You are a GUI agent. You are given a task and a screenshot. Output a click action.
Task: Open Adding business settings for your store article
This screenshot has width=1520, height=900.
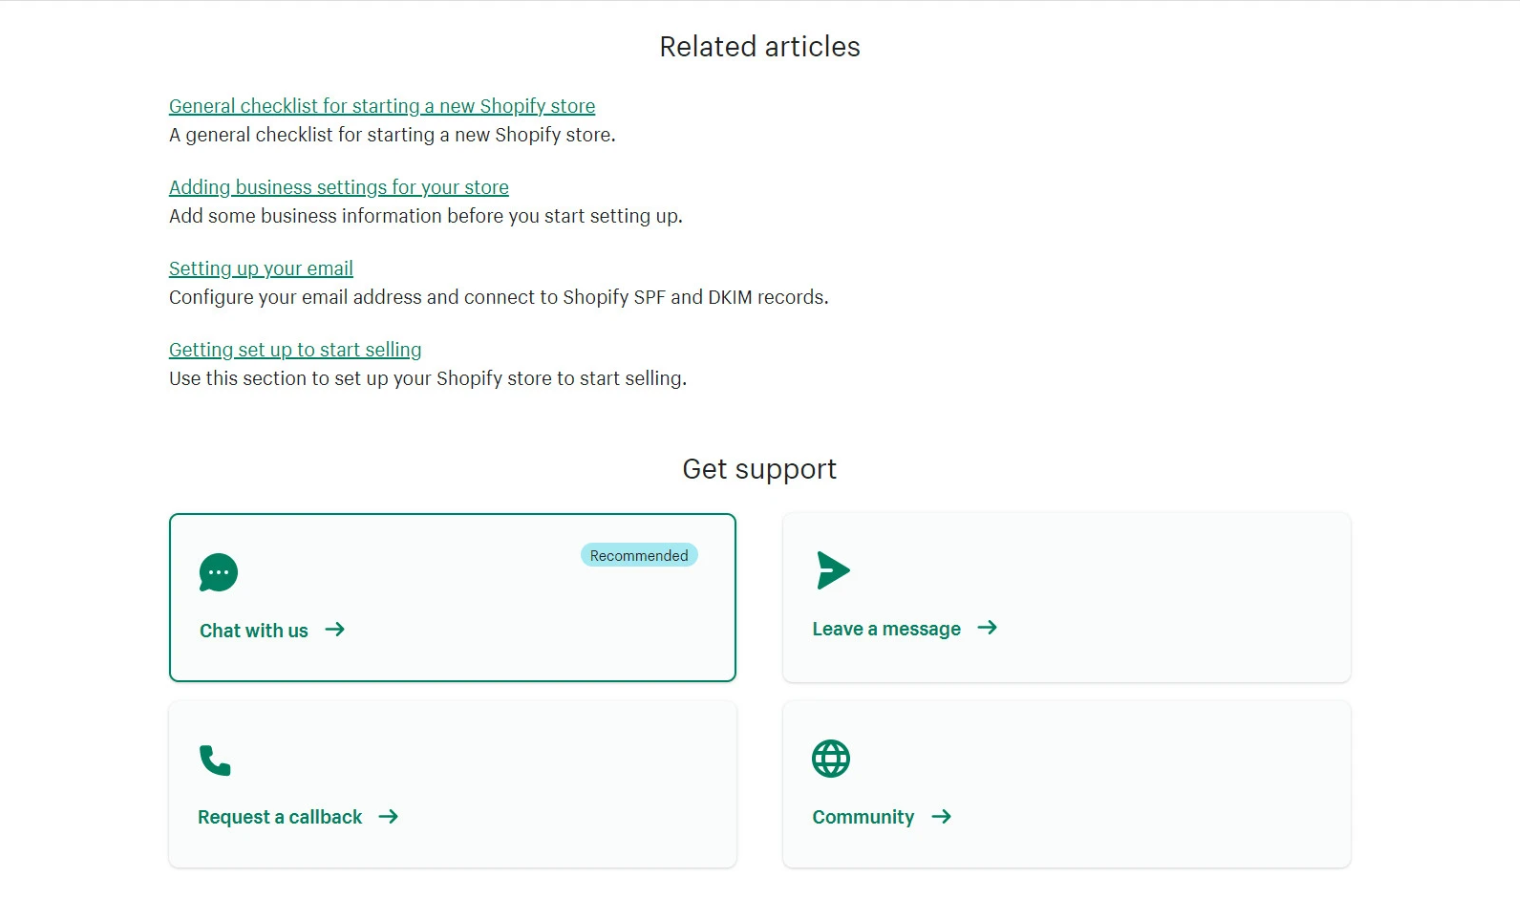point(338,187)
